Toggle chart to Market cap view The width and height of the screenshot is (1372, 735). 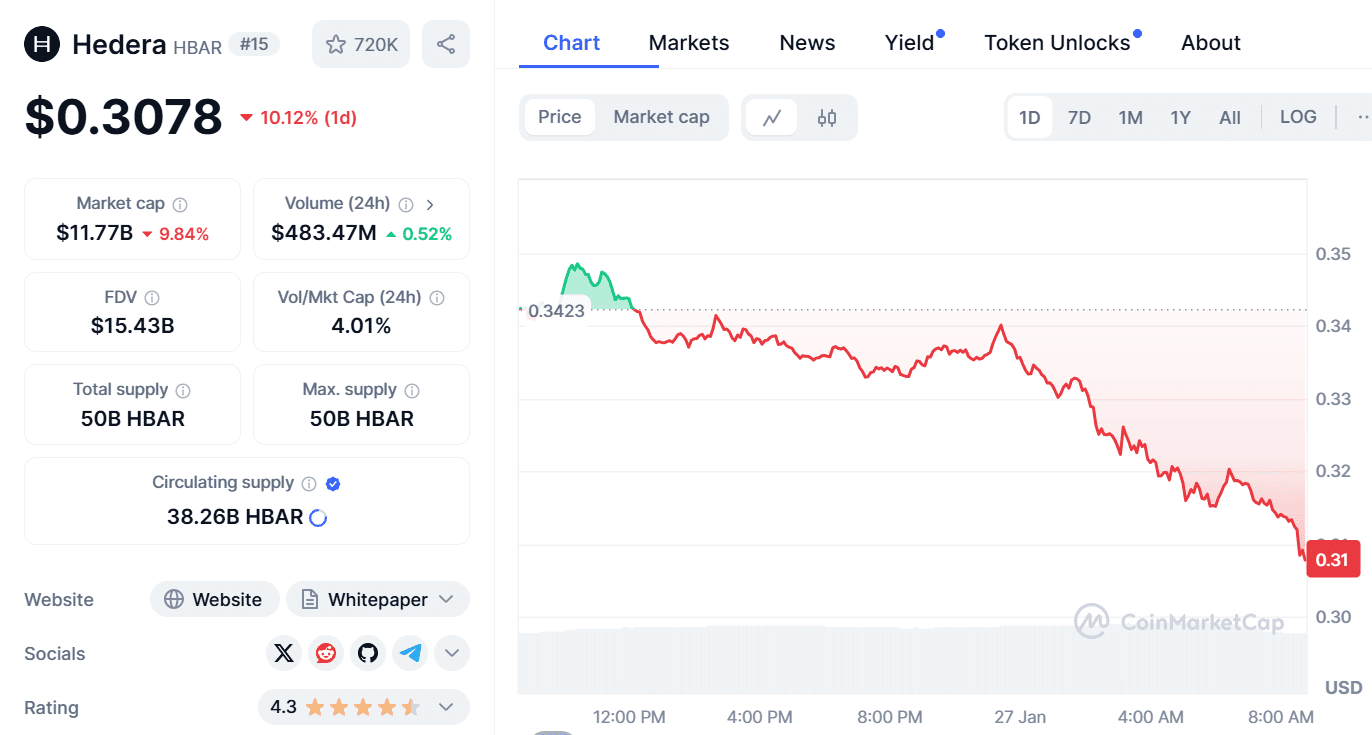click(661, 117)
